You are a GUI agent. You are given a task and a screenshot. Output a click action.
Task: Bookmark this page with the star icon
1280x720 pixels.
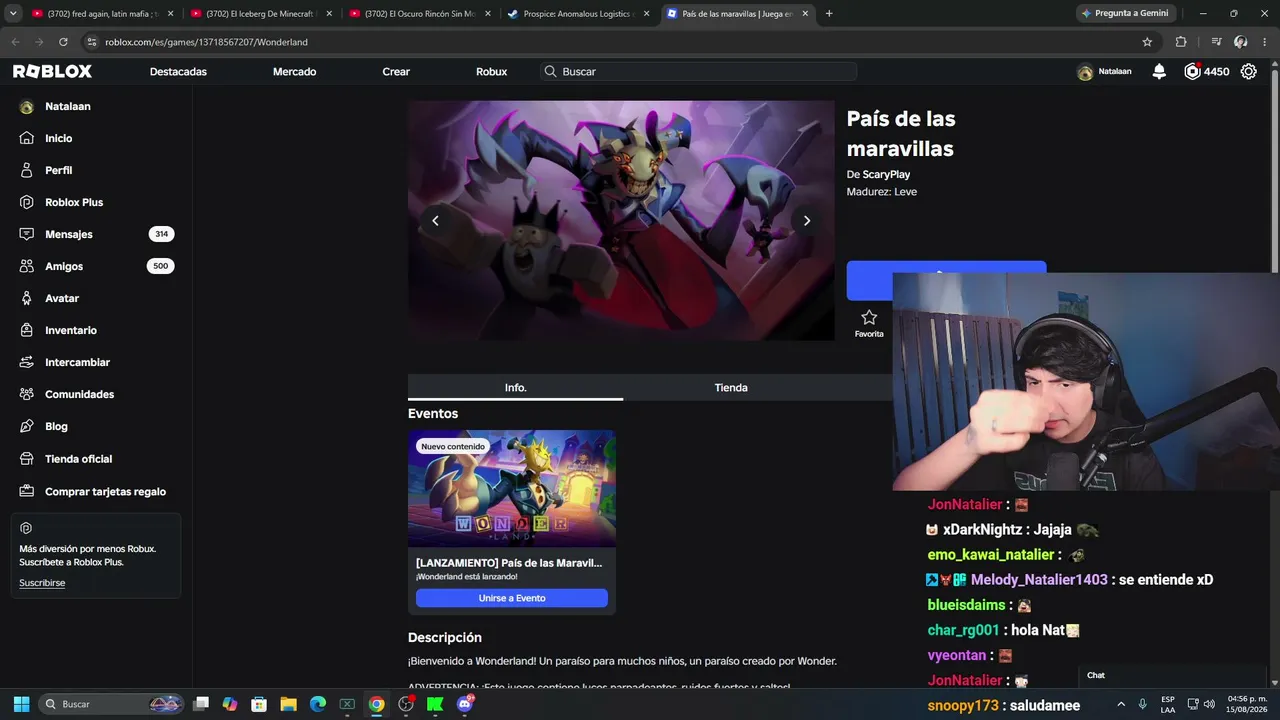(1147, 42)
